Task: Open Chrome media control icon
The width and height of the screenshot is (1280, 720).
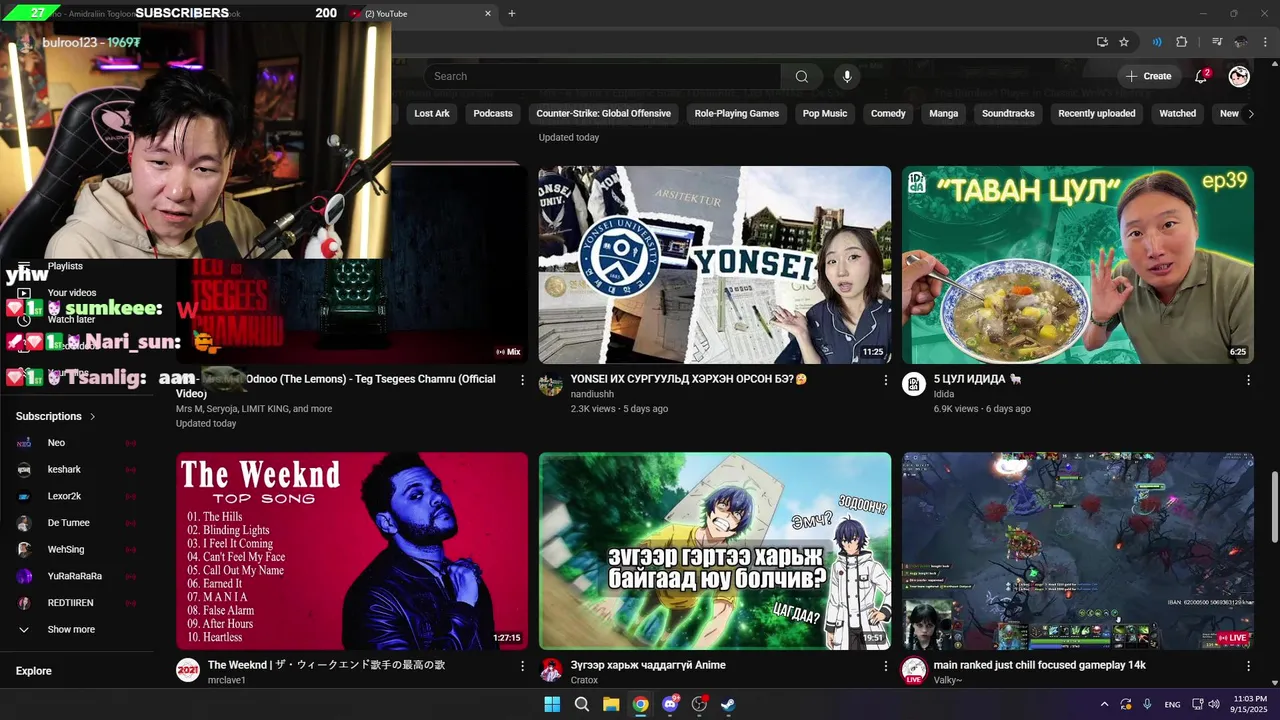Action: 1217,42
